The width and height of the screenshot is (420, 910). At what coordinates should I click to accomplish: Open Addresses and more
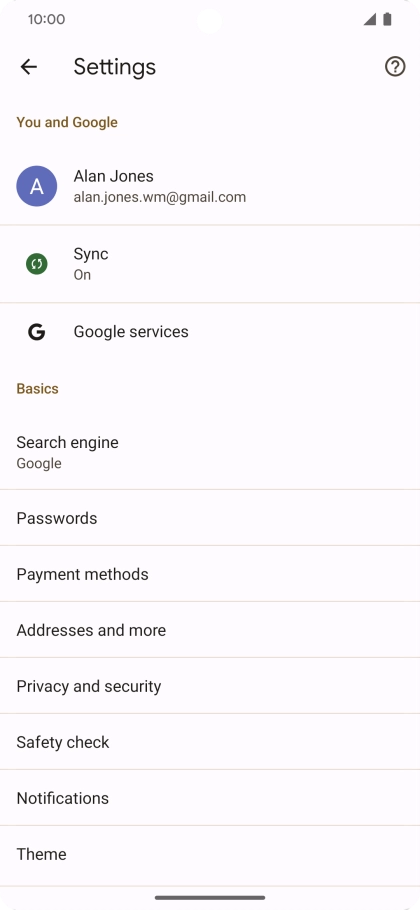click(210, 630)
